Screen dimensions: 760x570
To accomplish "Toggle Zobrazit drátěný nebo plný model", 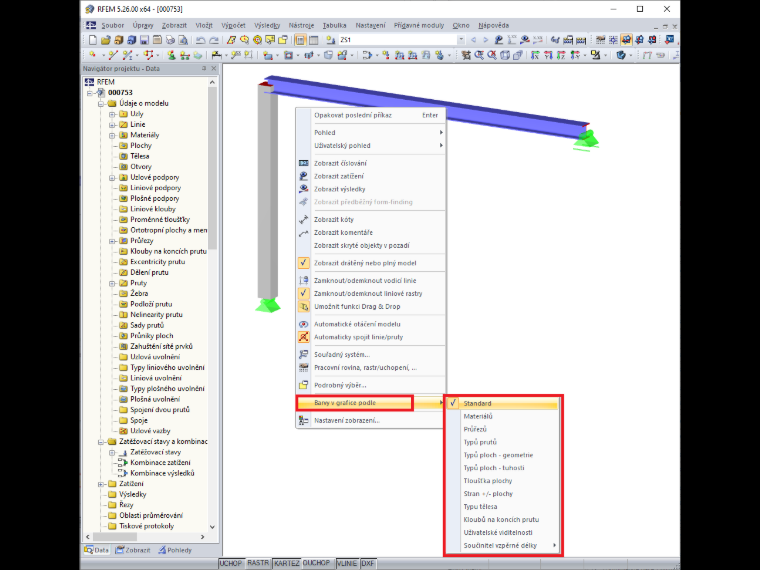I will (x=303, y=263).
